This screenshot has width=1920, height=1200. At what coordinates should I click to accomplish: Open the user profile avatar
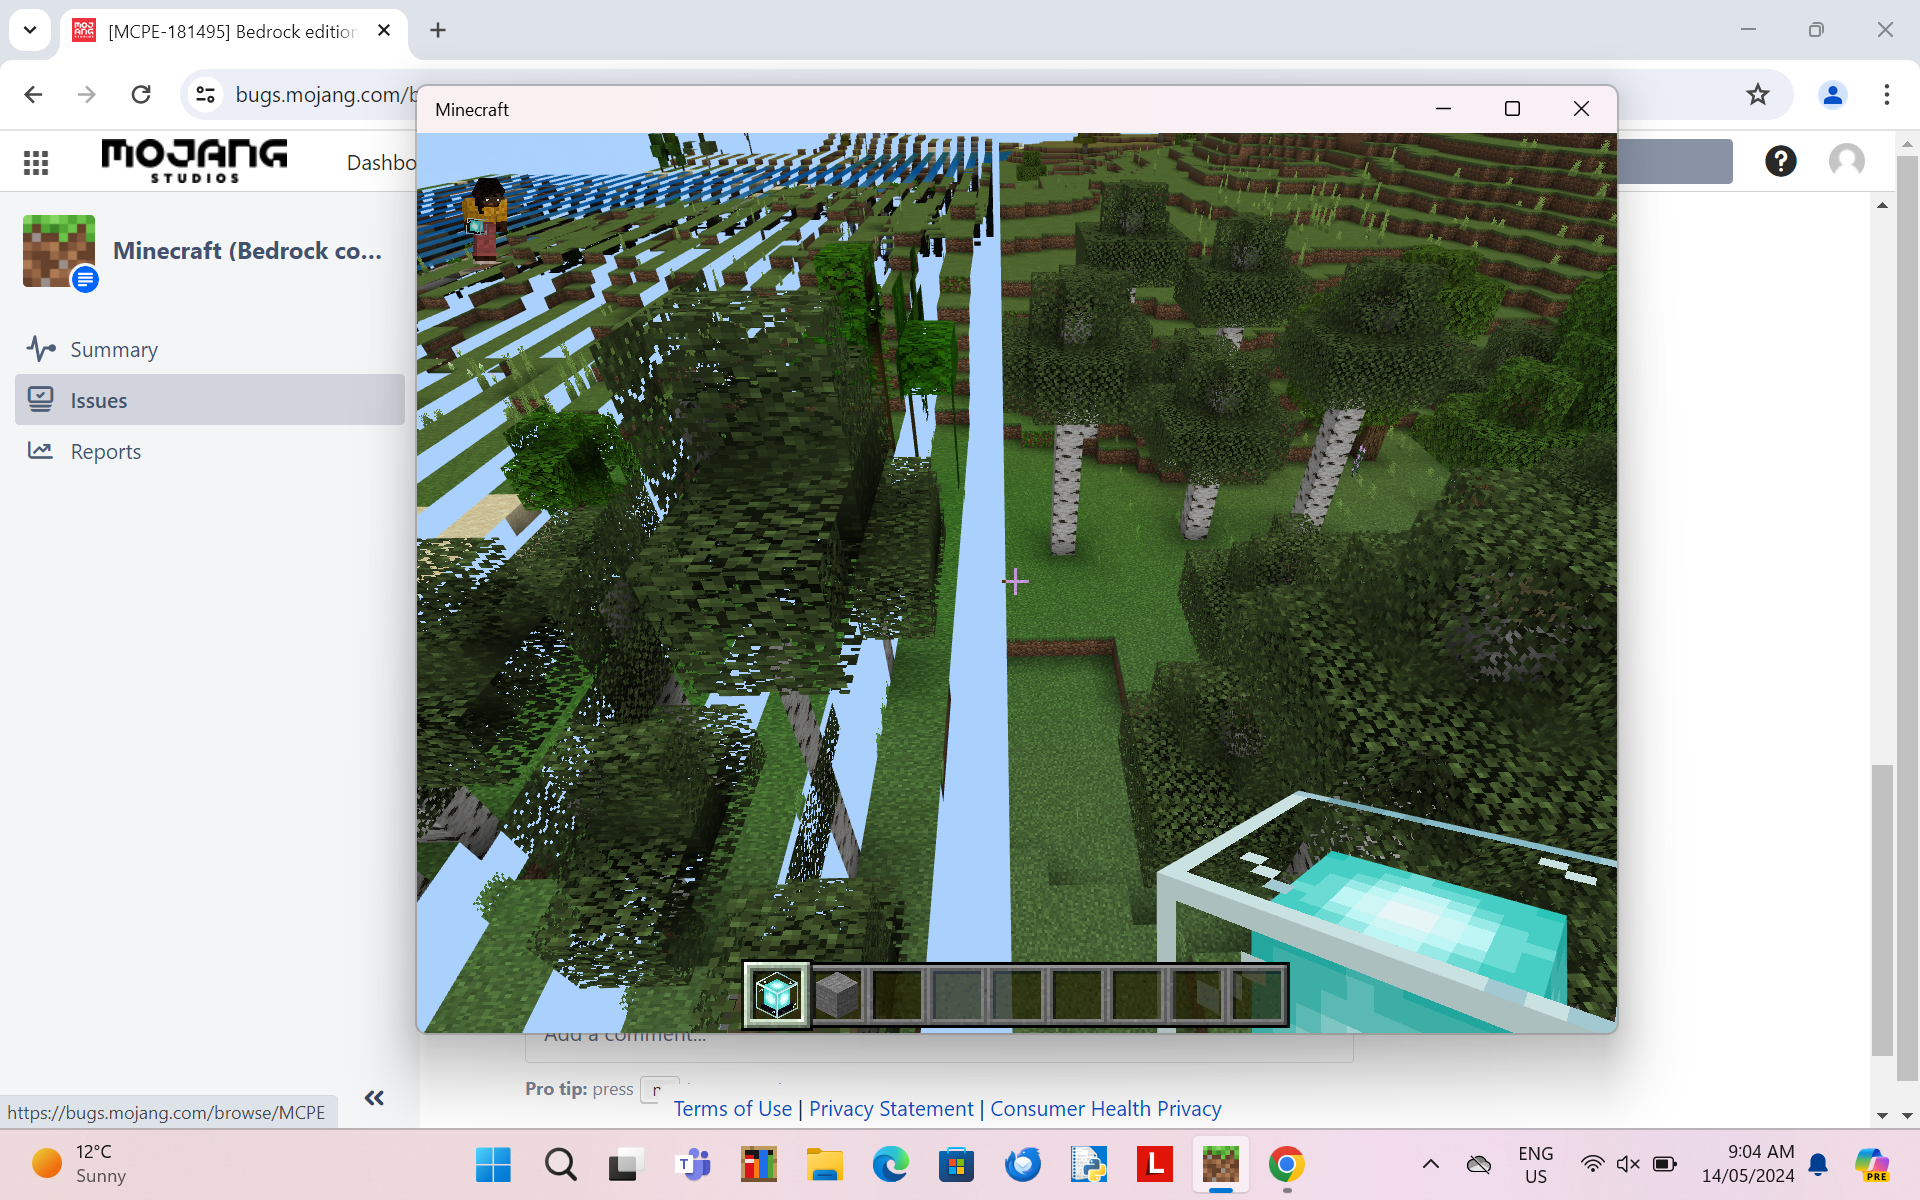[x=1846, y=161]
